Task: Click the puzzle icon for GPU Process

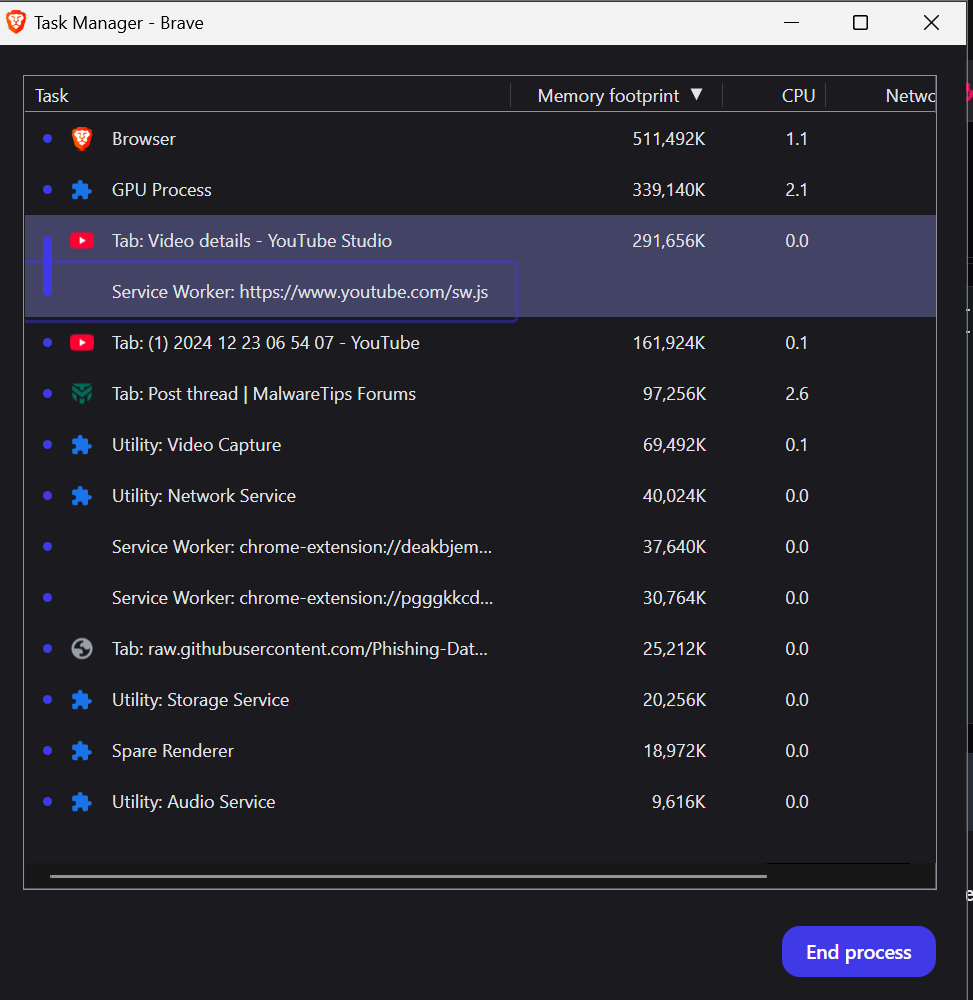Action: pos(82,190)
